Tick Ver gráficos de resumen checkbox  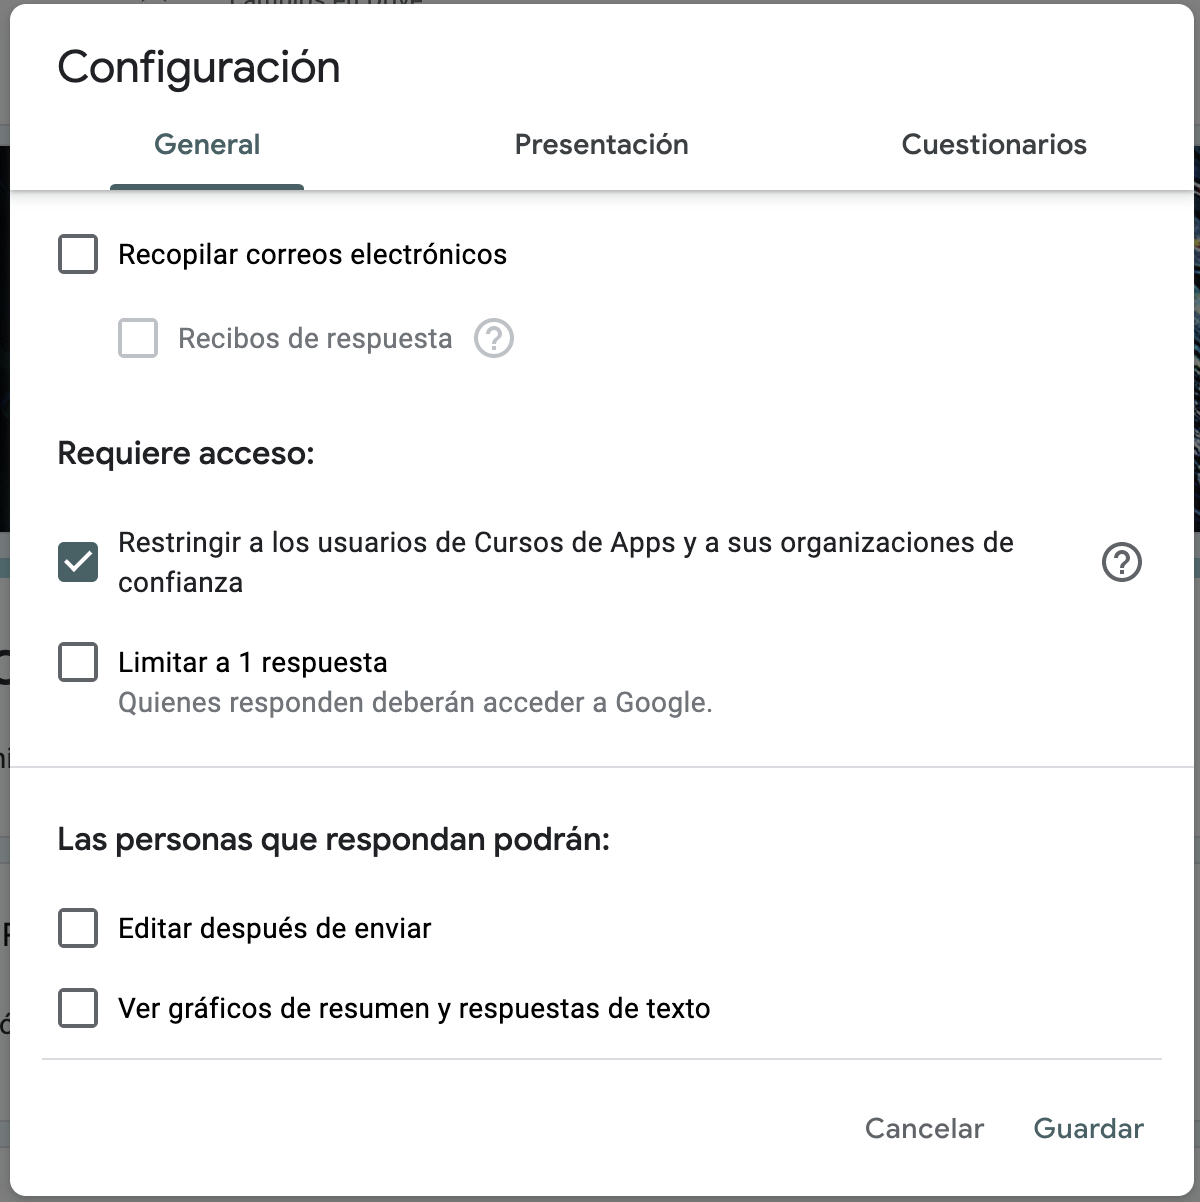point(78,1008)
